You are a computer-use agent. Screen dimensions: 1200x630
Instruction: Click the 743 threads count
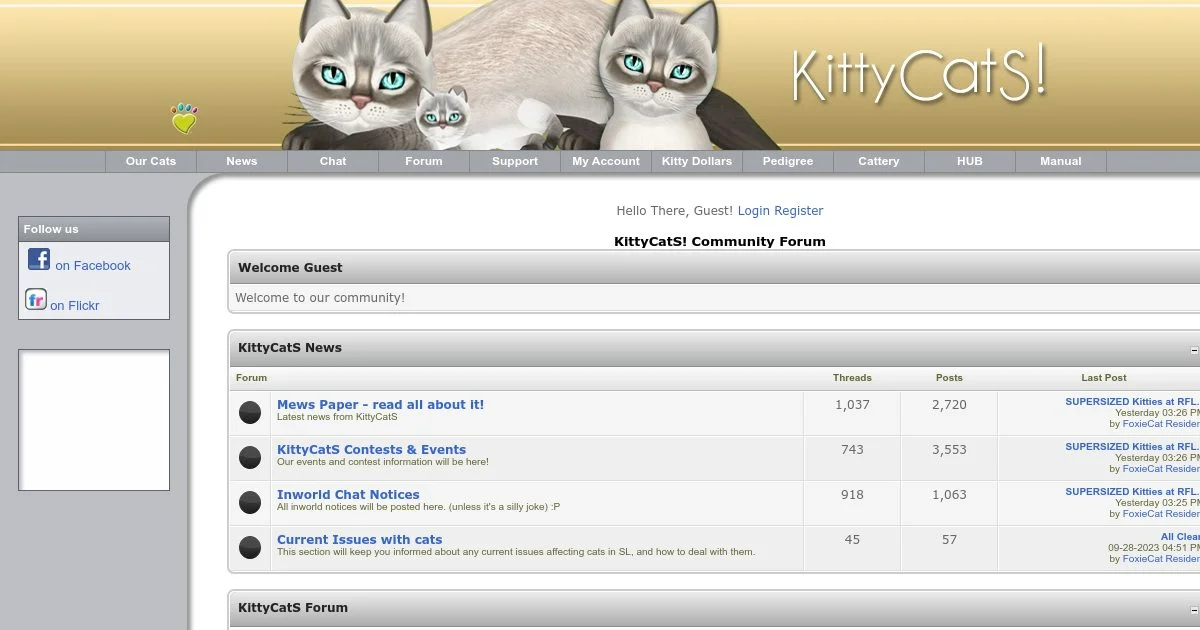point(852,450)
